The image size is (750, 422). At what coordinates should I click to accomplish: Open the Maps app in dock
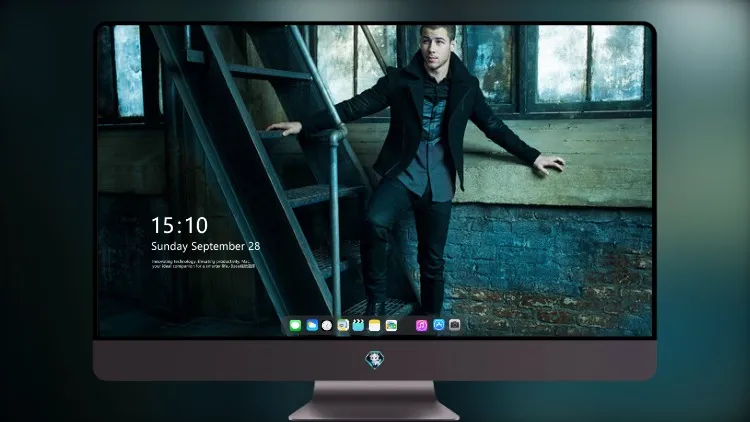click(343, 325)
